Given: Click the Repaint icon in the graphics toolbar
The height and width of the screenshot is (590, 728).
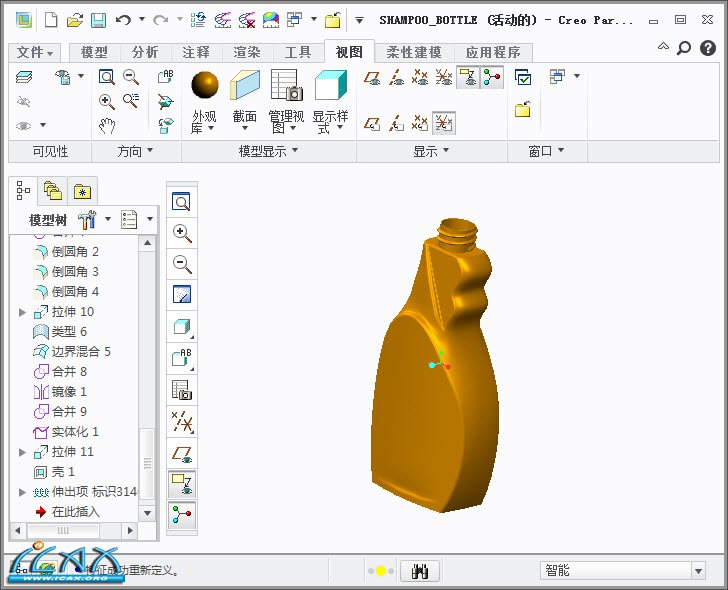Looking at the screenshot, I should click(x=182, y=295).
